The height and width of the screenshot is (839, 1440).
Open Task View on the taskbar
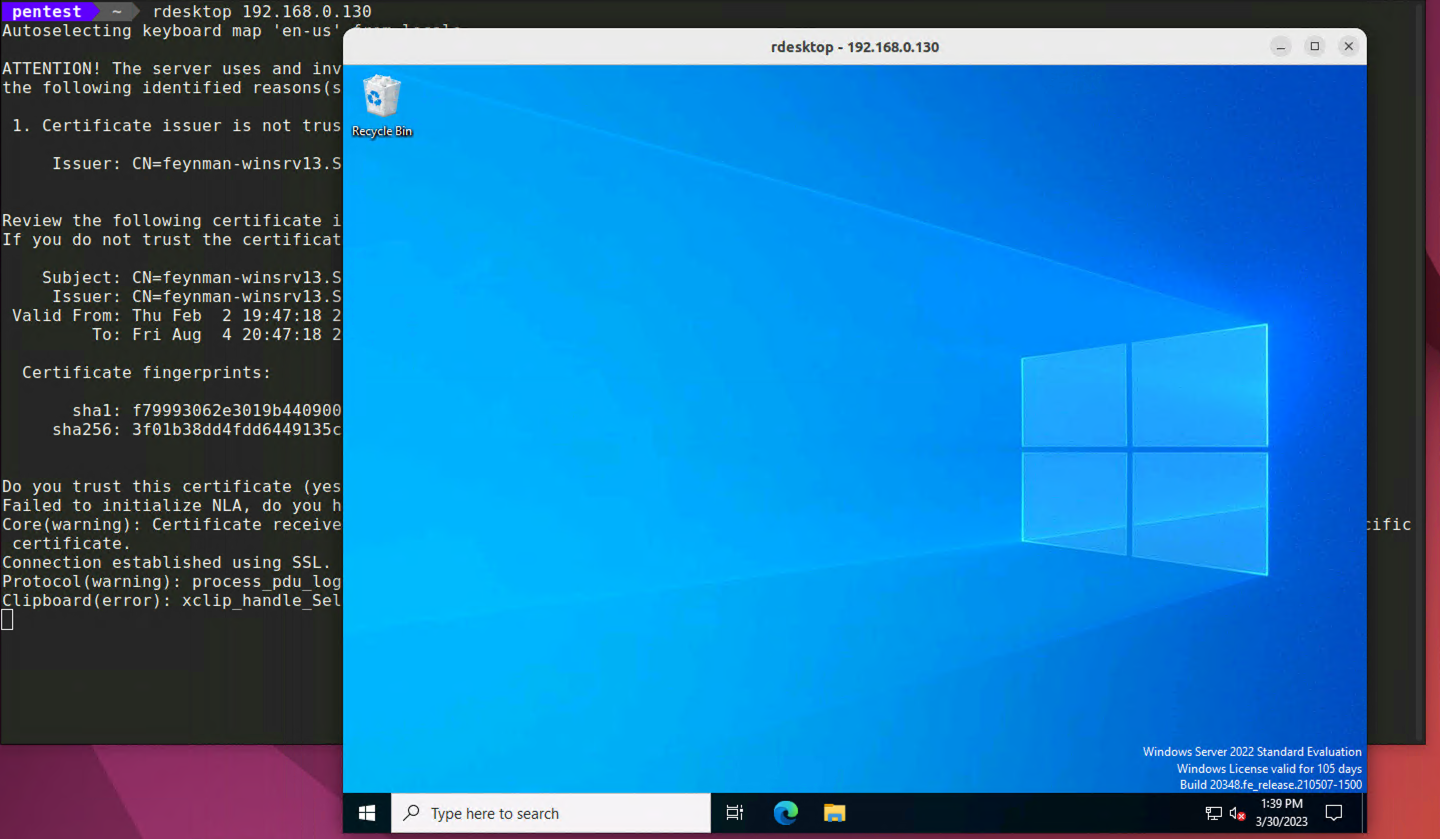pos(735,813)
